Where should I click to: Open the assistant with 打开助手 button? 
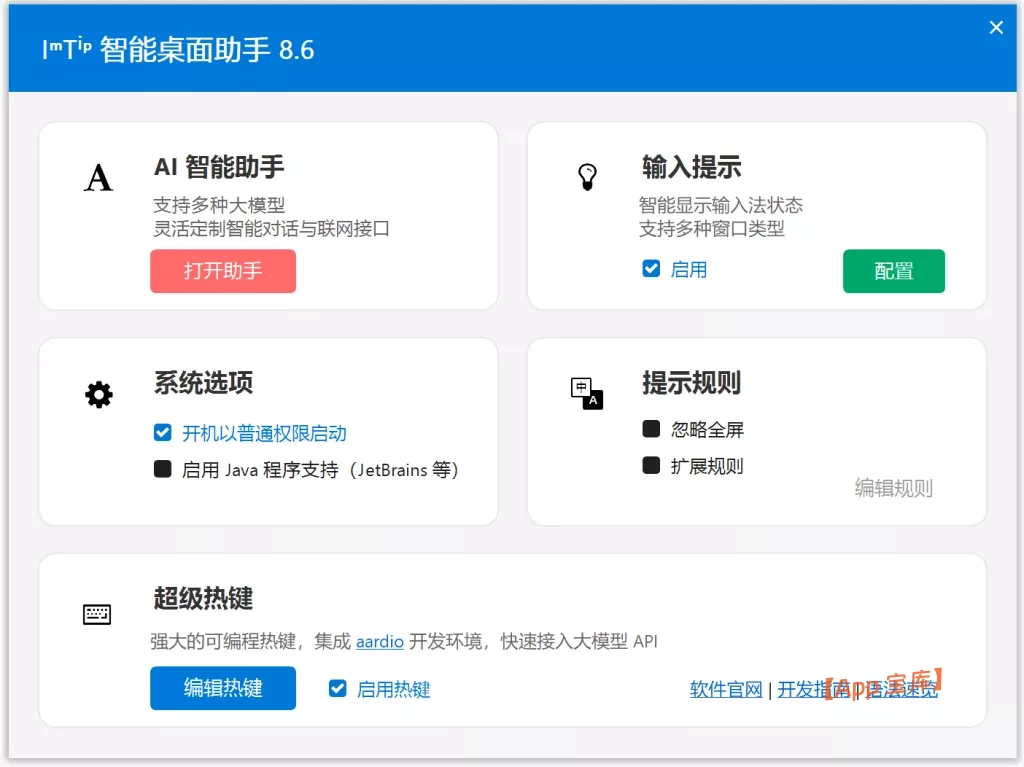pos(223,271)
